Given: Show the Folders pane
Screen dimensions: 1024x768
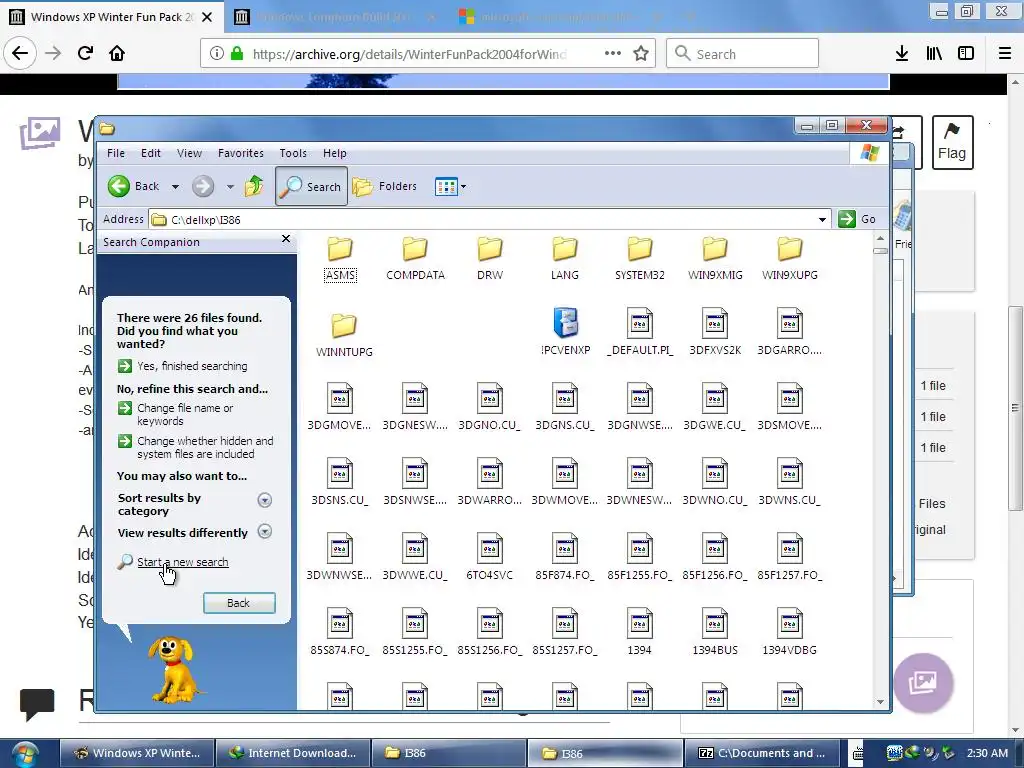Looking at the screenshot, I should click(x=384, y=186).
